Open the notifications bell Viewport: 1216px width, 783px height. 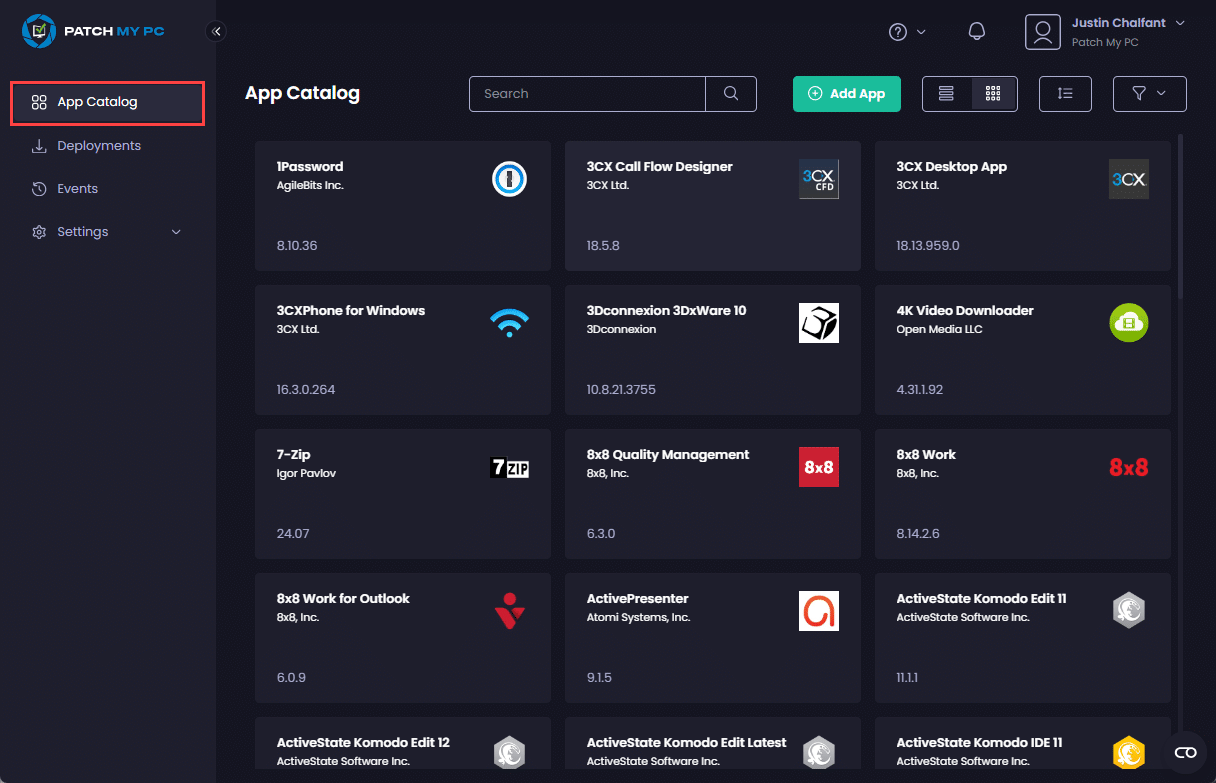[977, 32]
